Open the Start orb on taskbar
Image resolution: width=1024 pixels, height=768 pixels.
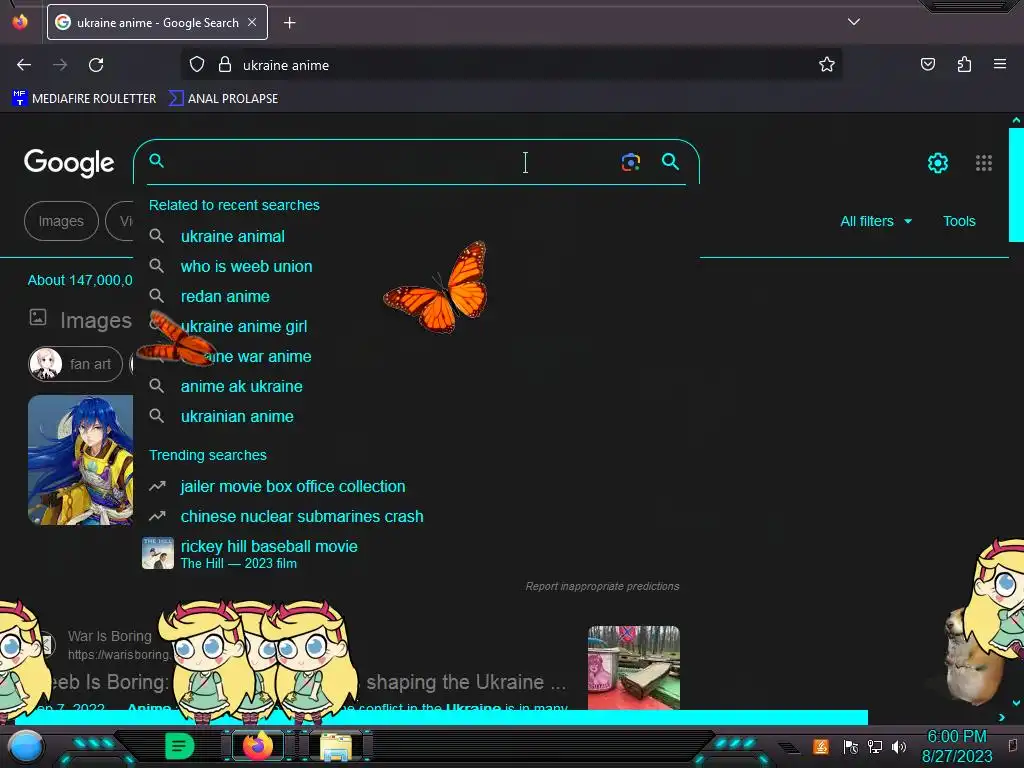(x=26, y=746)
